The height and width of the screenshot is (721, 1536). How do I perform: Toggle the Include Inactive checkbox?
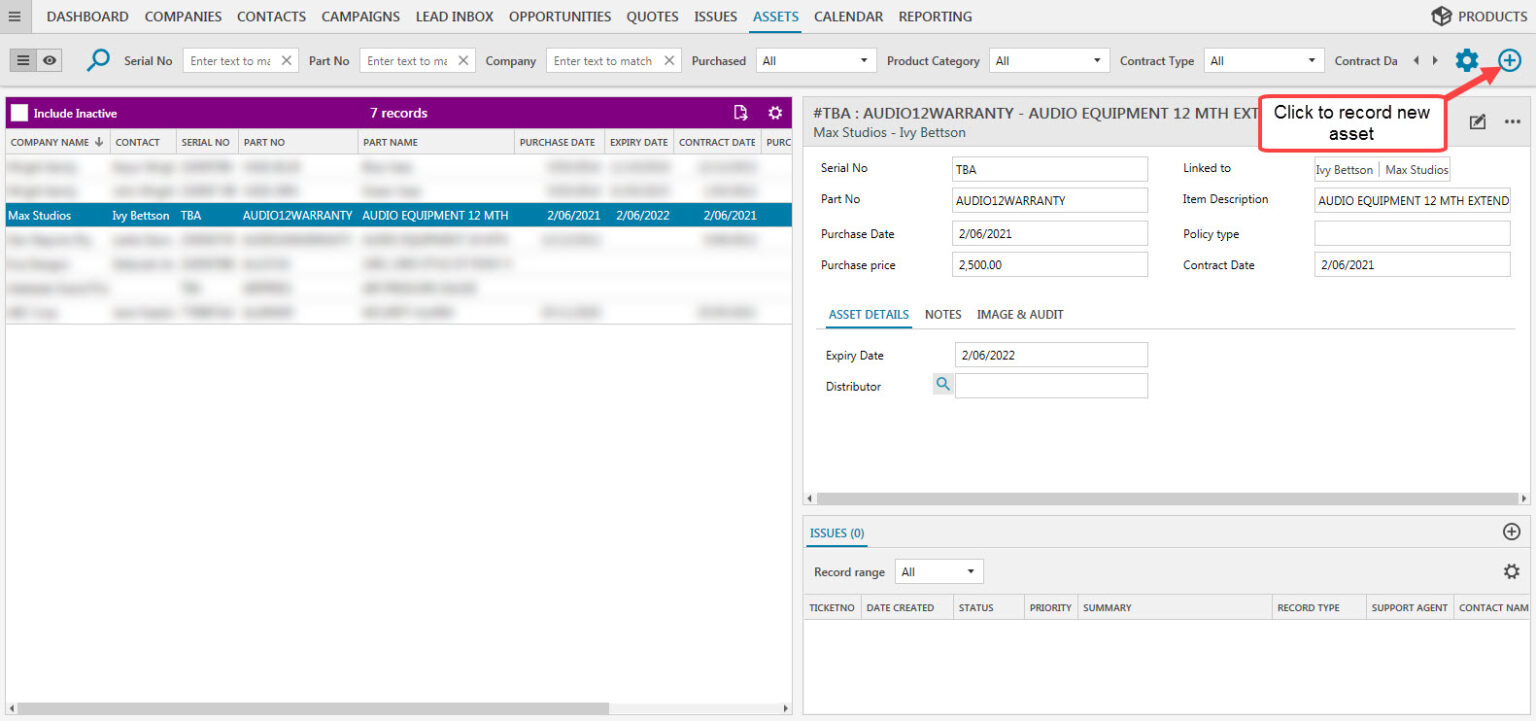click(x=19, y=113)
